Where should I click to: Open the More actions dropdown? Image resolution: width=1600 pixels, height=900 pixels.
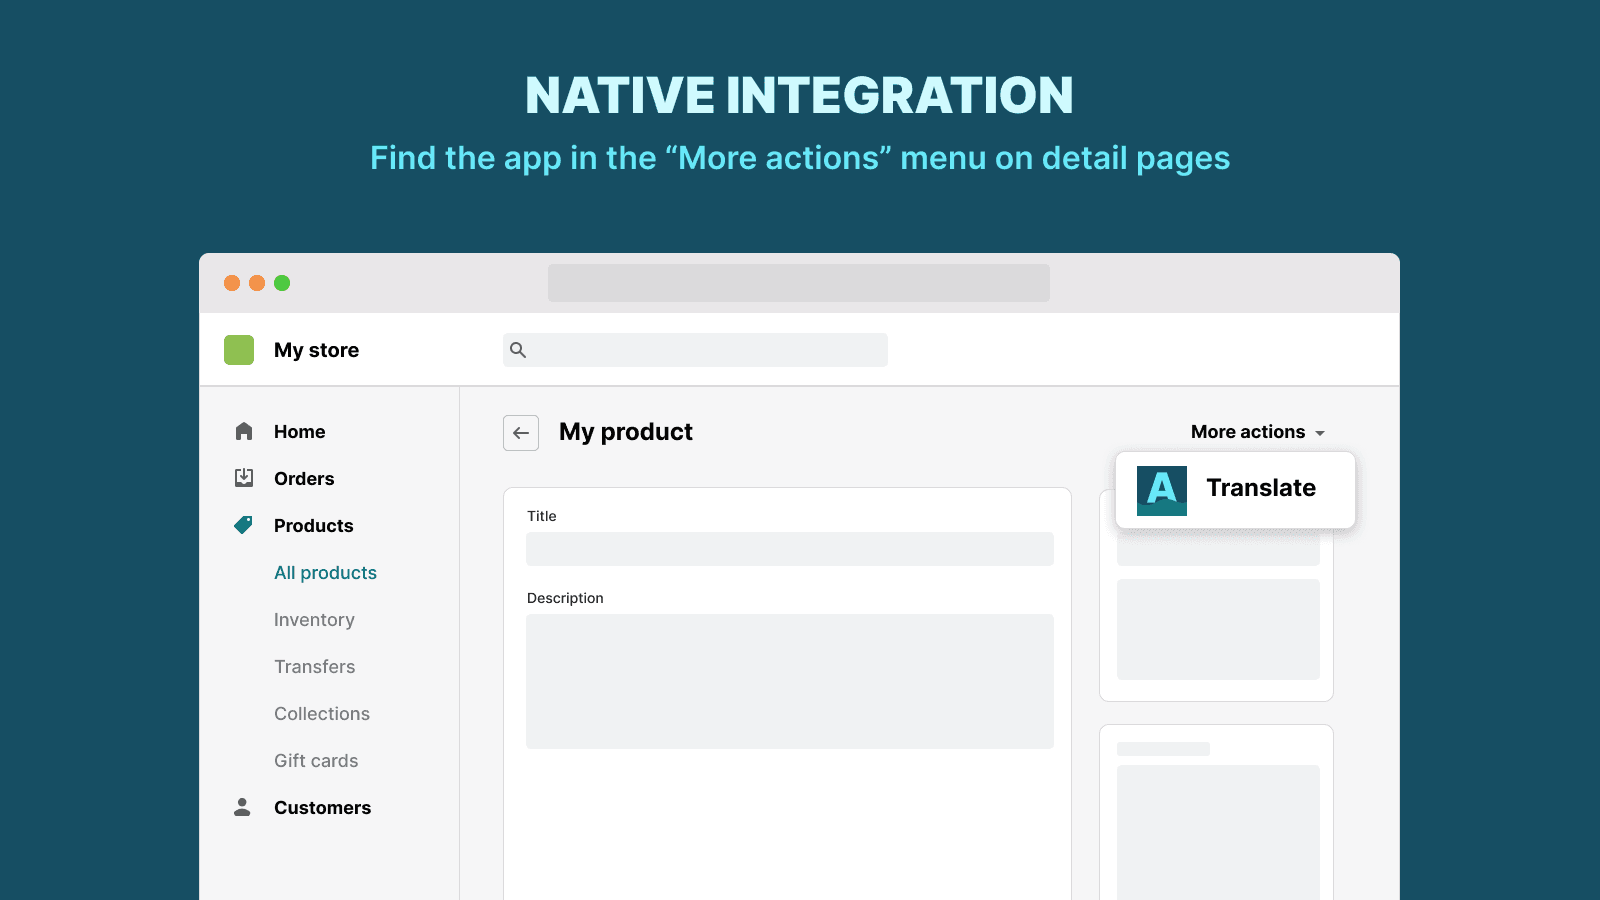(x=1248, y=432)
